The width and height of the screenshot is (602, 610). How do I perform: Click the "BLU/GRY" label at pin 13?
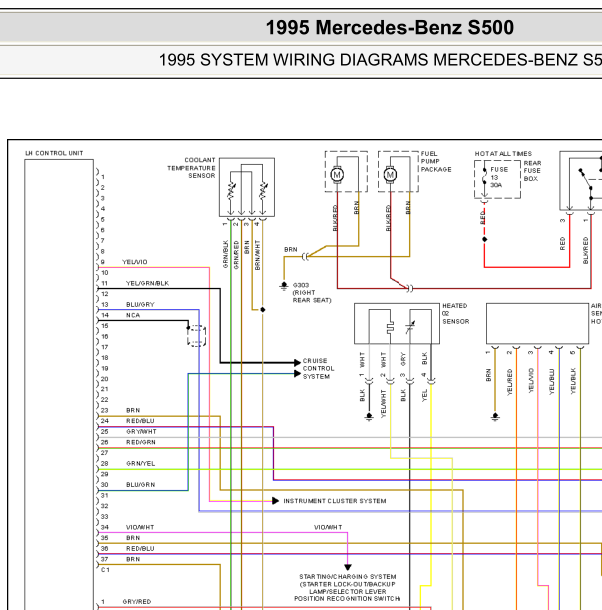pos(140,305)
